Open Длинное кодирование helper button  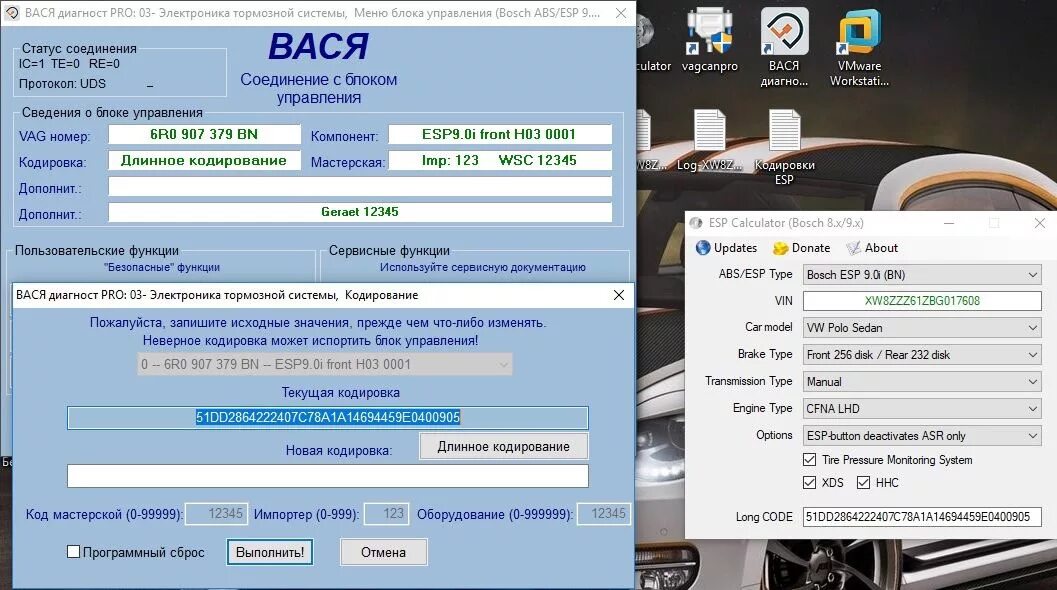pyautogui.click(x=504, y=446)
